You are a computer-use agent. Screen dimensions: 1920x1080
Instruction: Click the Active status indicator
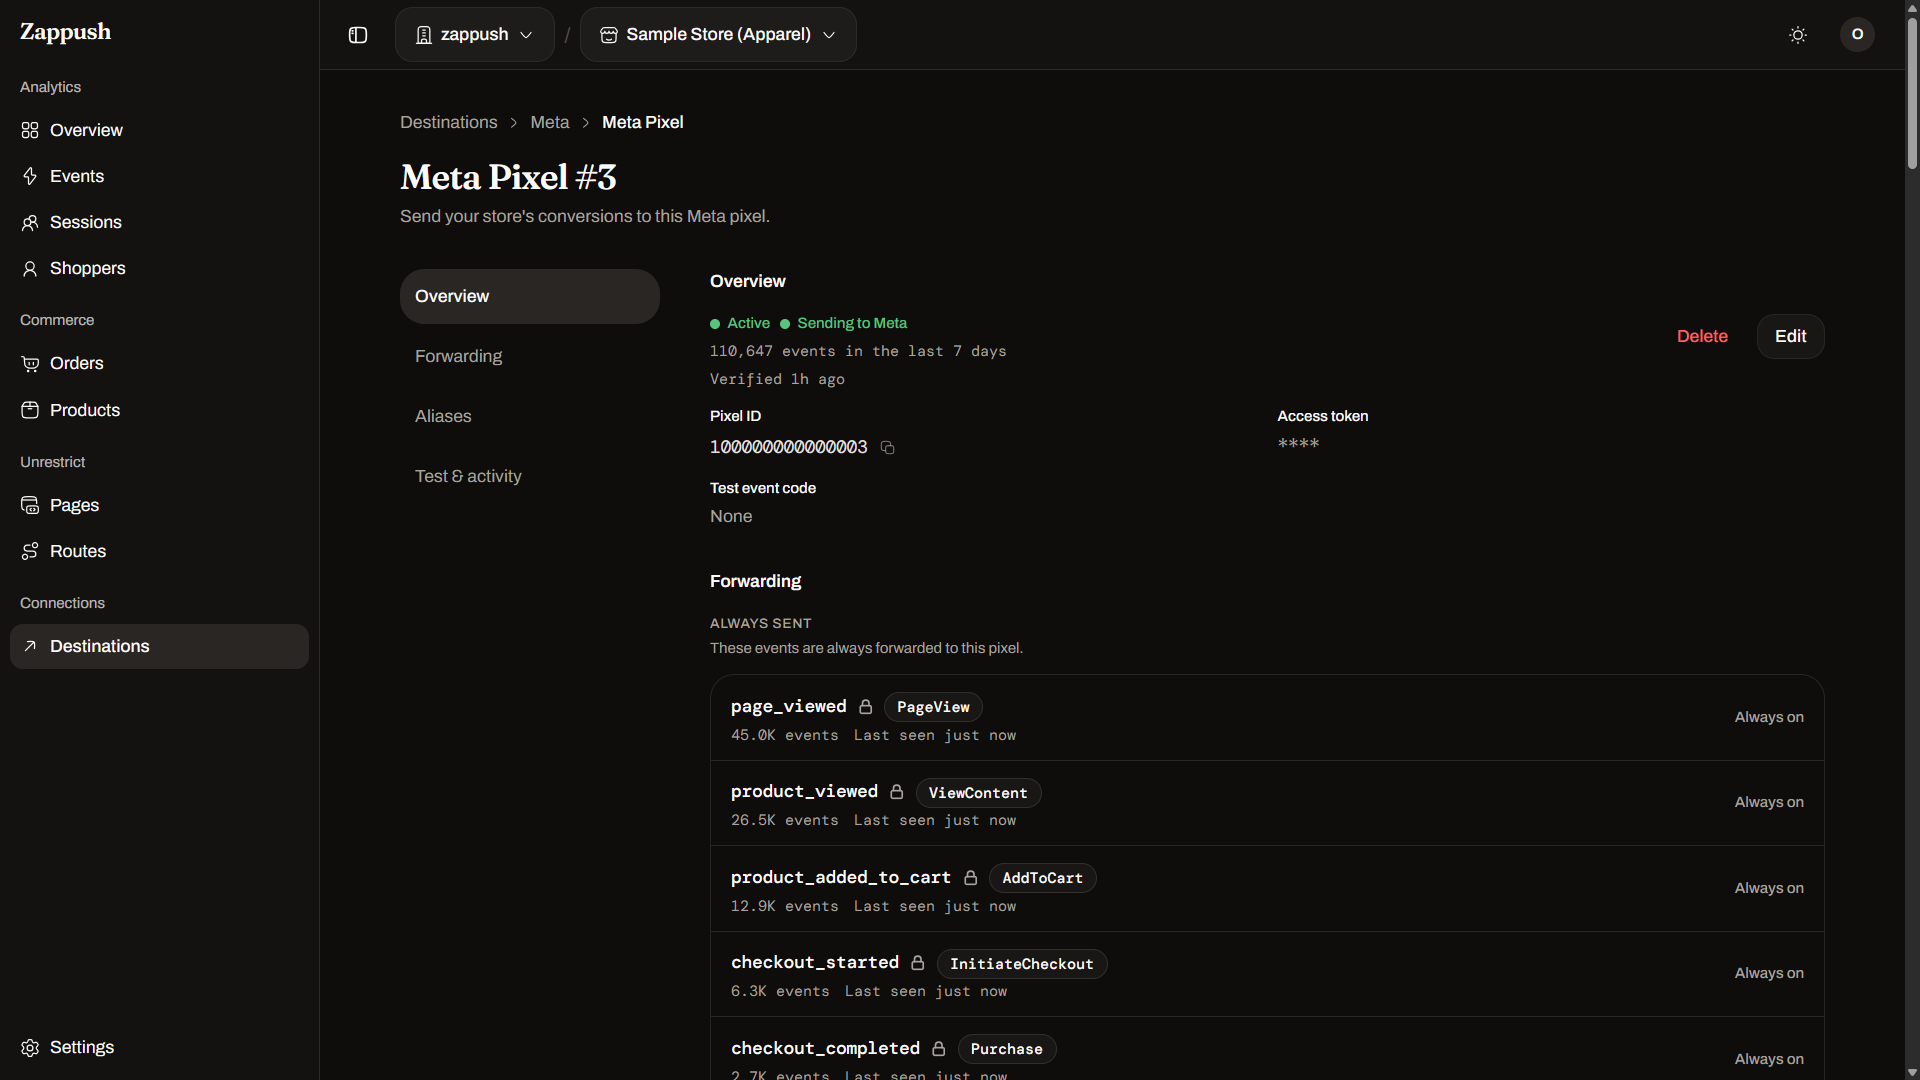(x=740, y=323)
